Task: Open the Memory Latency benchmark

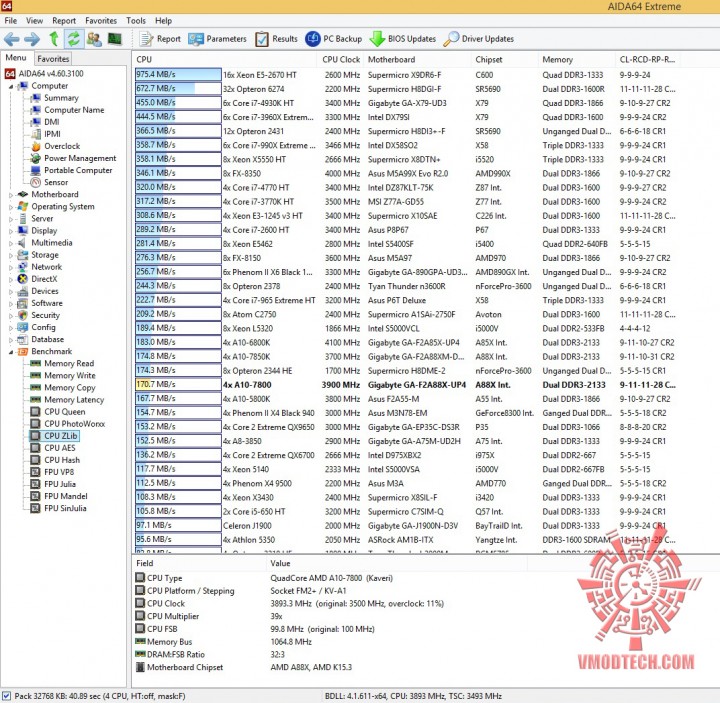Action: point(74,399)
